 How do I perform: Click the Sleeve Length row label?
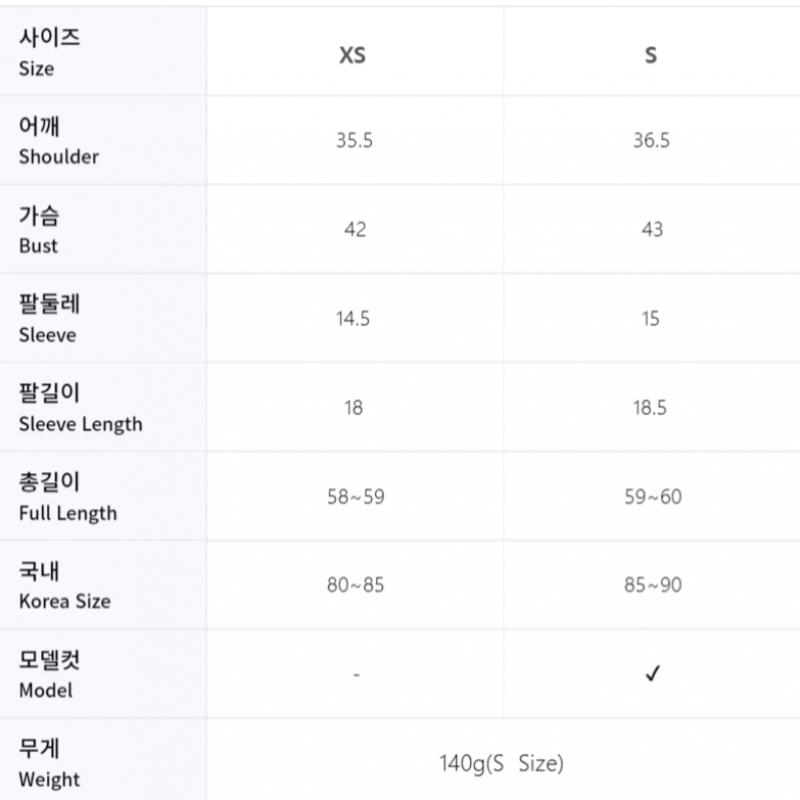click(80, 408)
